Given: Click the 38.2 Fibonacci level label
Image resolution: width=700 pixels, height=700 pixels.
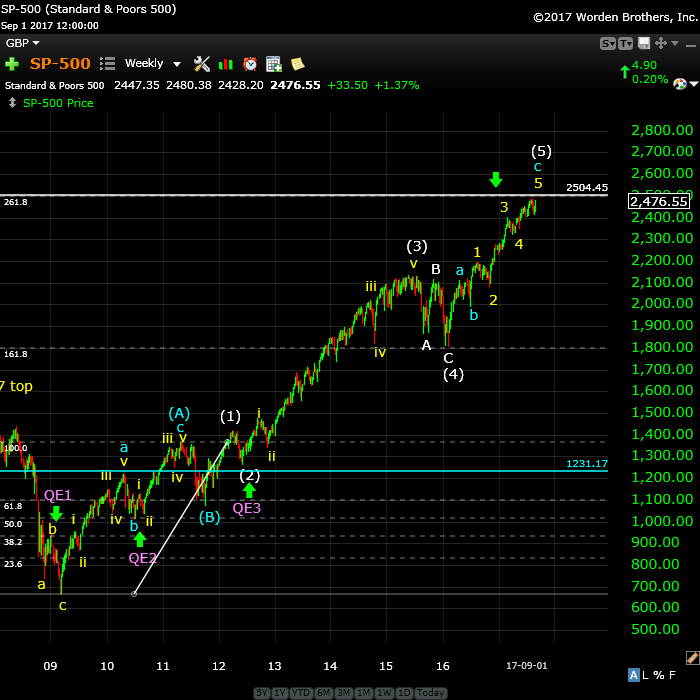Looking at the screenshot, I should tap(13, 542).
